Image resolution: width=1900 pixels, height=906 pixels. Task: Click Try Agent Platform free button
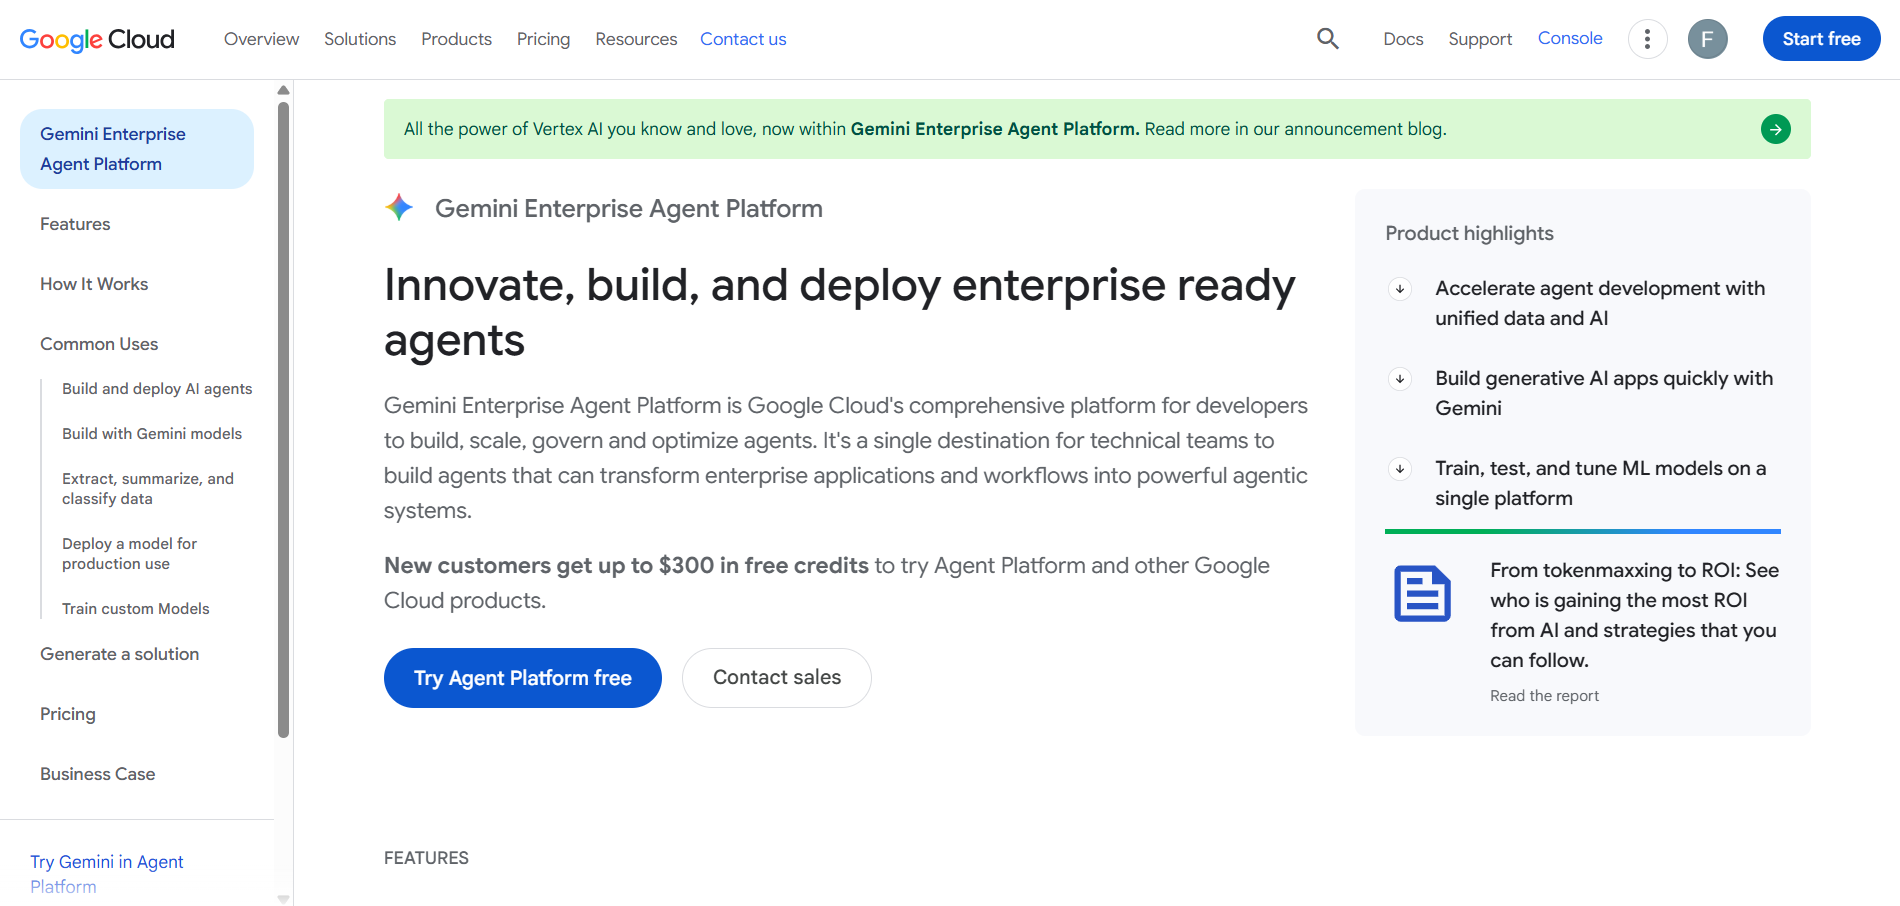point(523,678)
